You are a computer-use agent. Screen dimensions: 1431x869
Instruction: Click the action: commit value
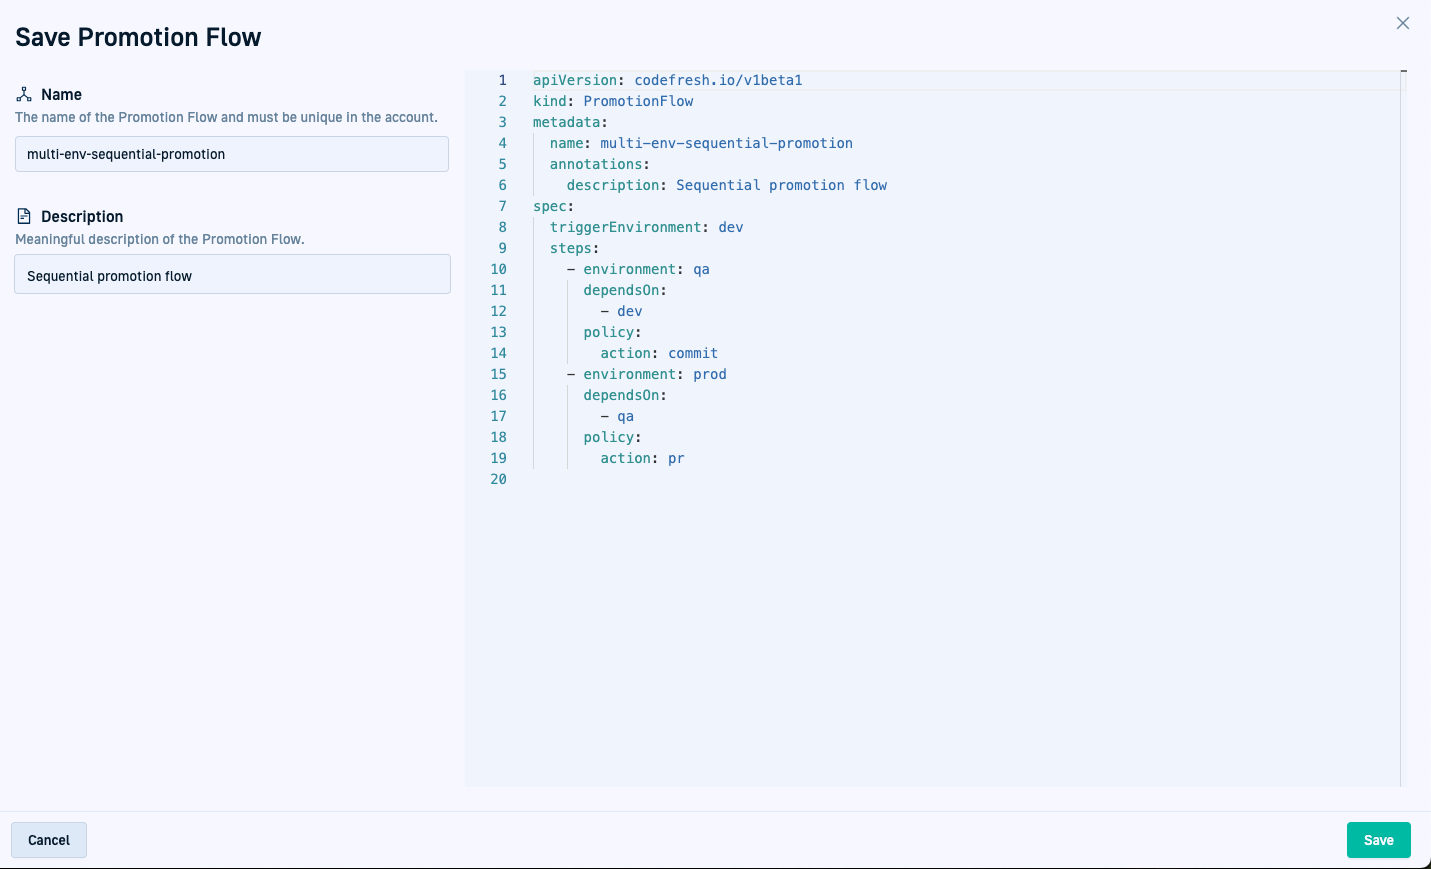click(x=692, y=353)
